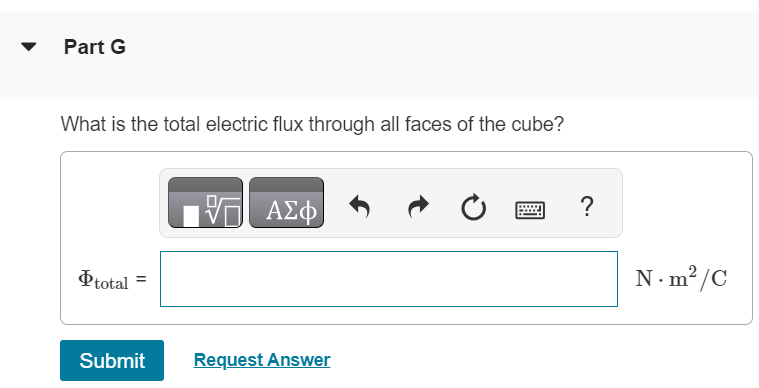Show keyboard shortcuts via keyboard icon

coord(530,210)
